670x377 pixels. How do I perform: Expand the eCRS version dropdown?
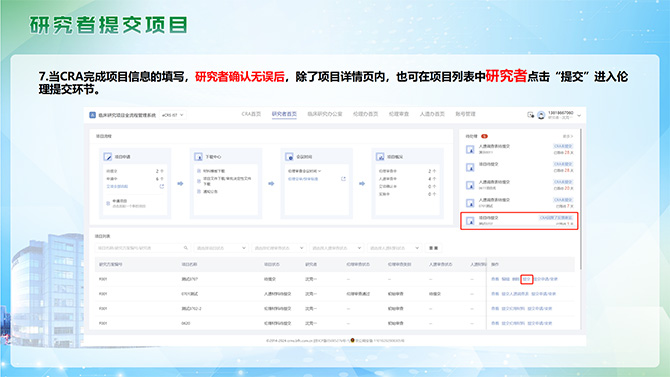[173, 115]
